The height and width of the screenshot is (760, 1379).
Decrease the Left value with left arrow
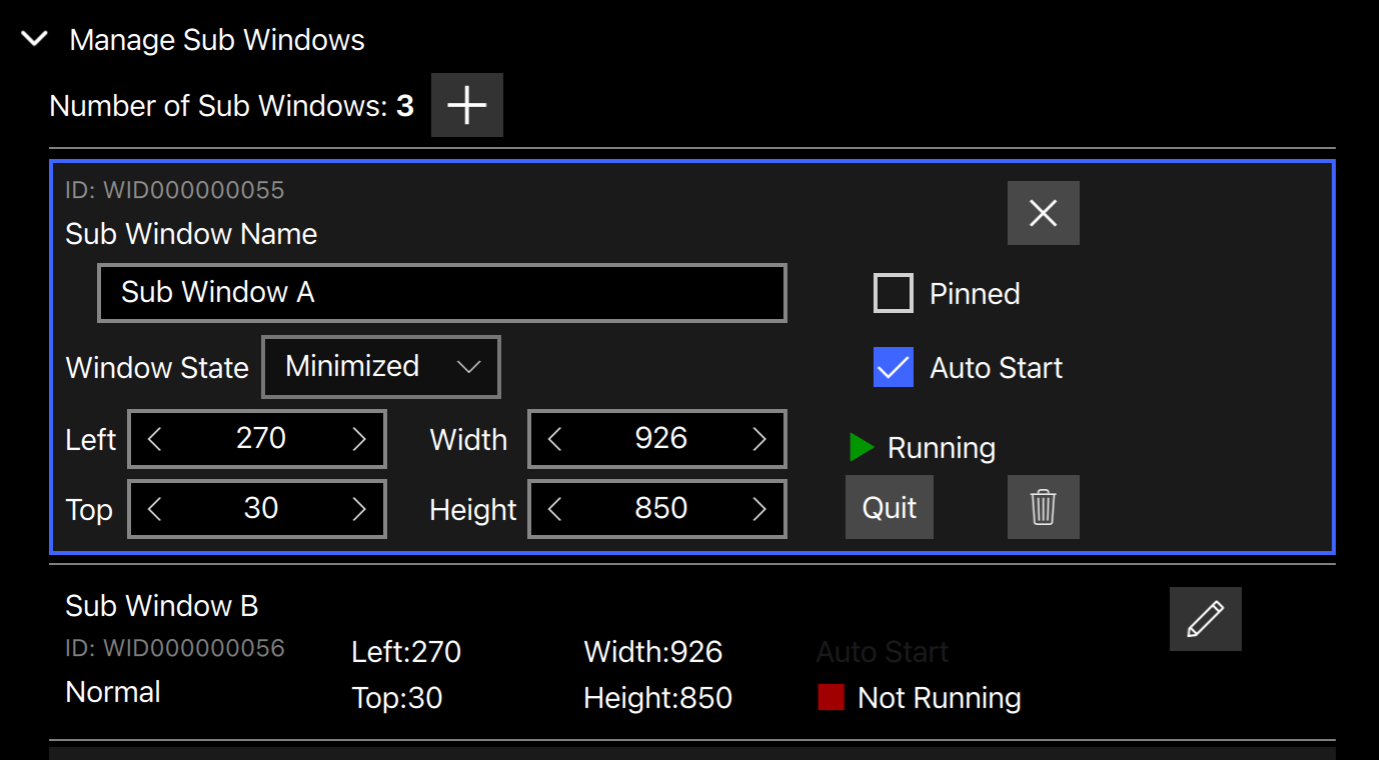pos(155,439)
